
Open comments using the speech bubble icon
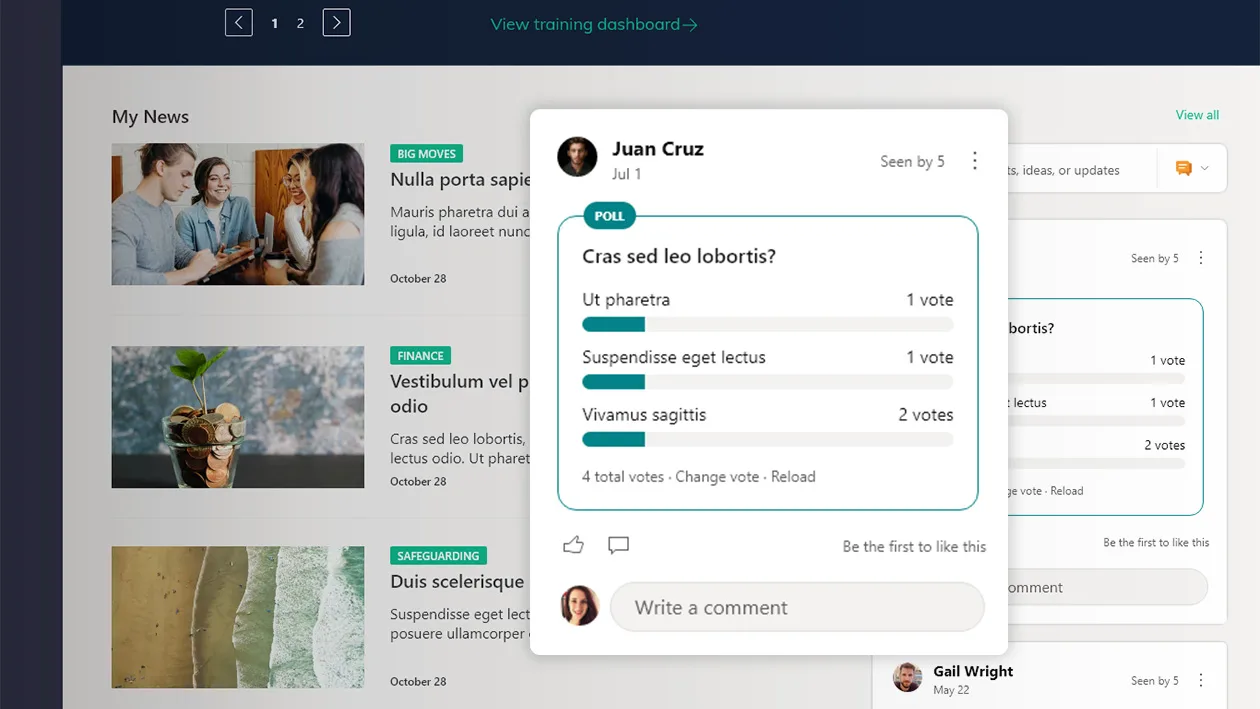618,545
